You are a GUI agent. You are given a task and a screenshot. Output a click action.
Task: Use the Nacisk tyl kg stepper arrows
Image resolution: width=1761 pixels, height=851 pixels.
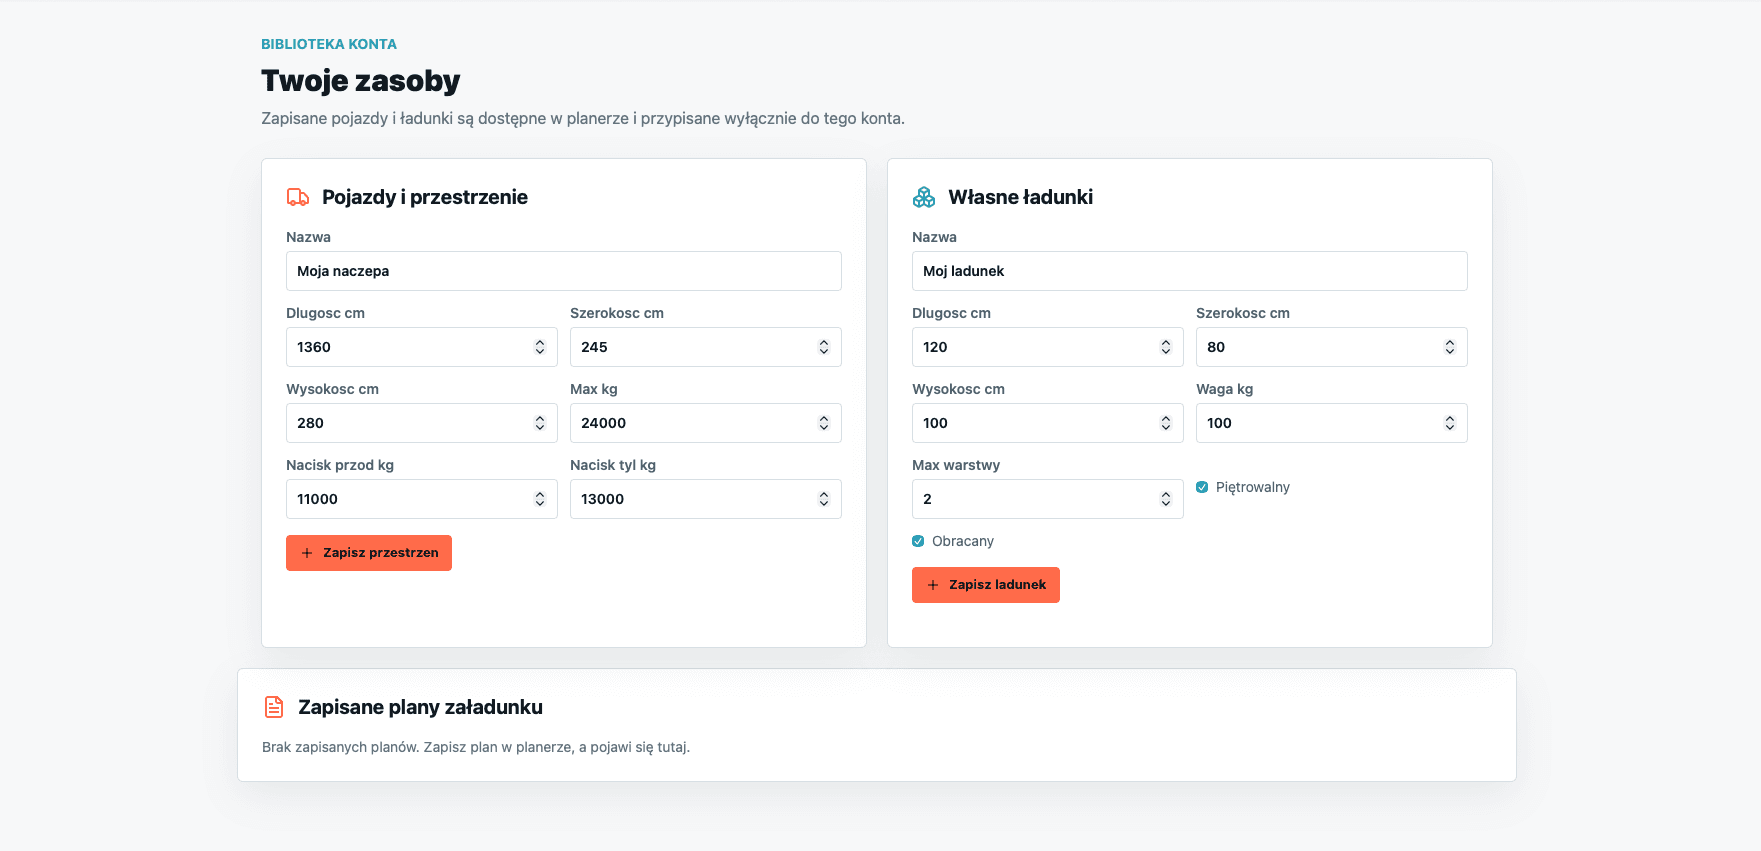824,499
